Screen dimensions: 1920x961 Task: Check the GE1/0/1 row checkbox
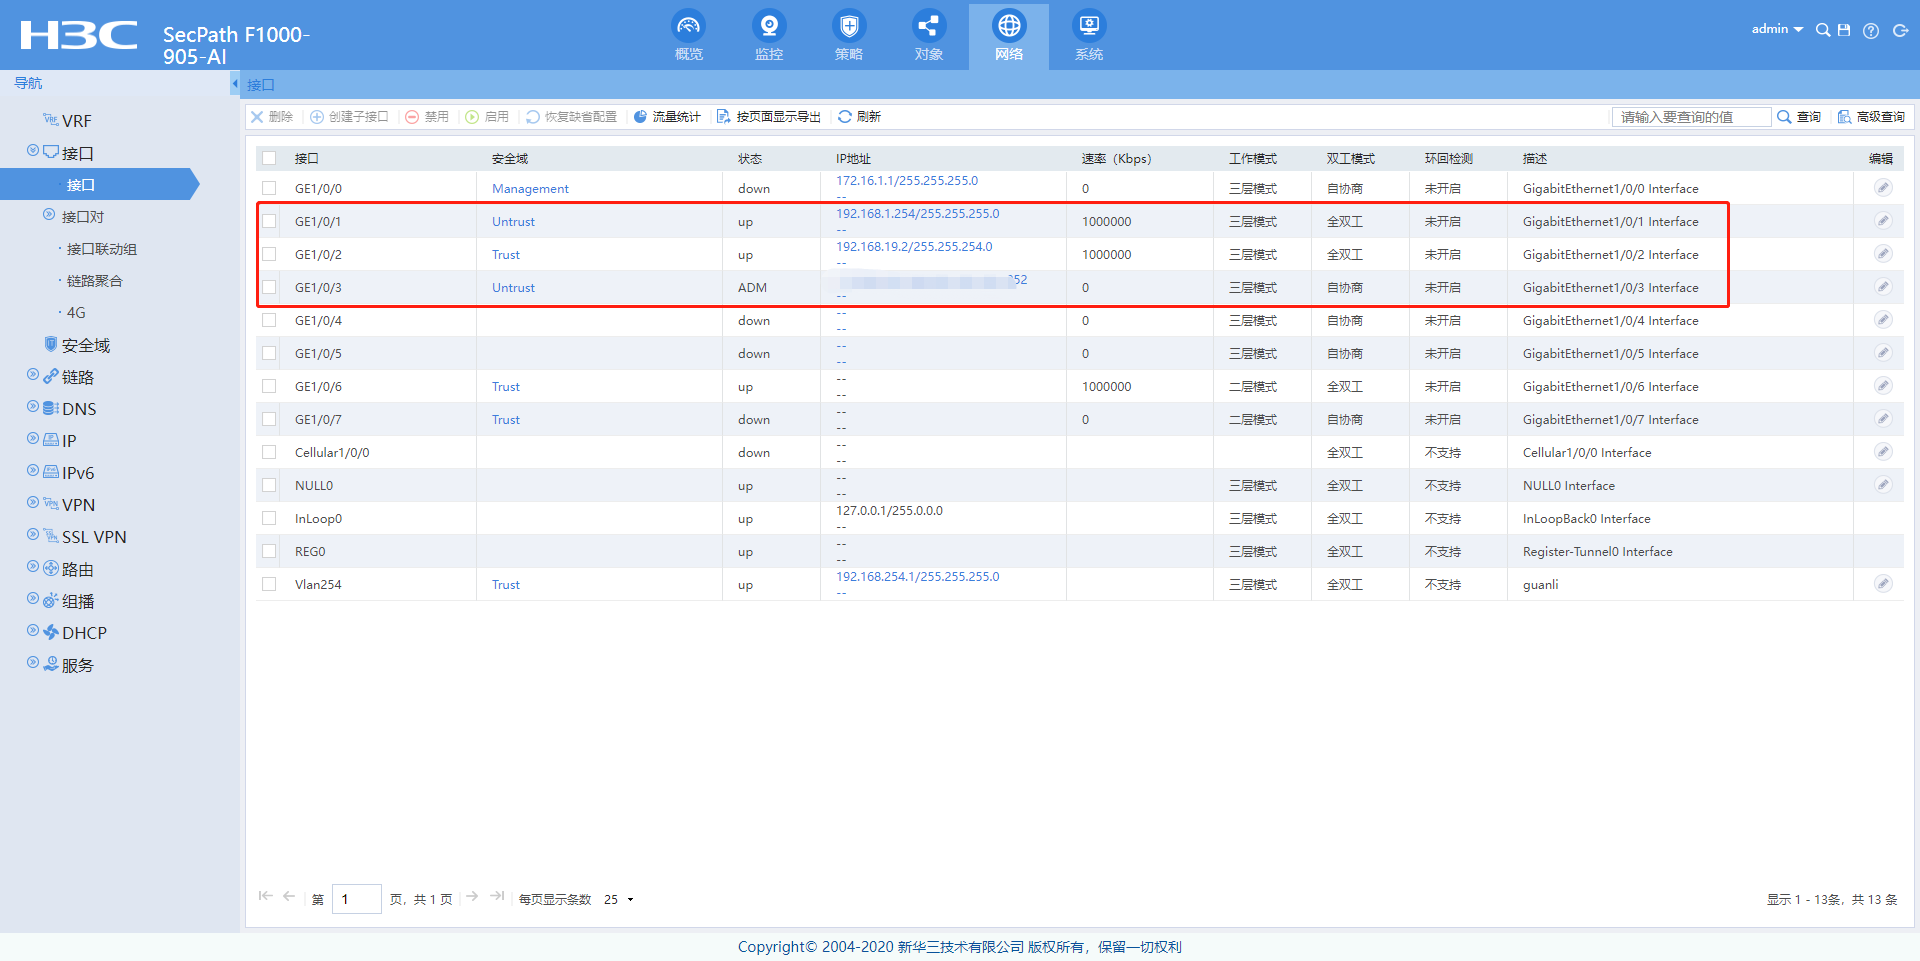pos(269,221)
